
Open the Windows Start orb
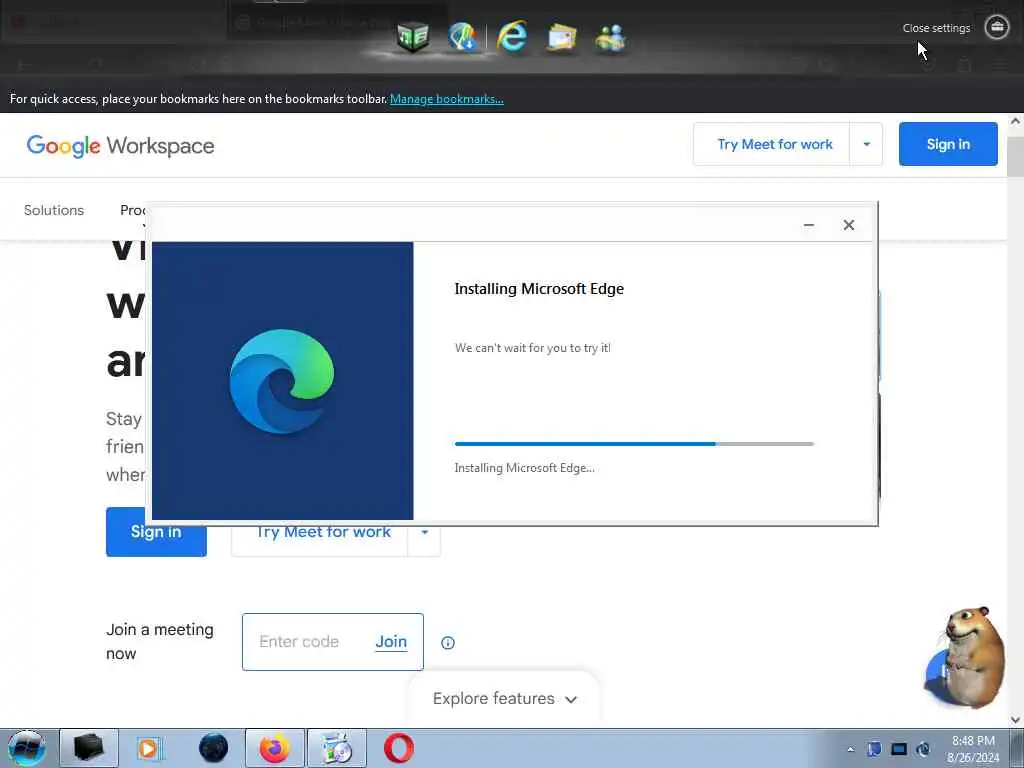coord(27,748)
